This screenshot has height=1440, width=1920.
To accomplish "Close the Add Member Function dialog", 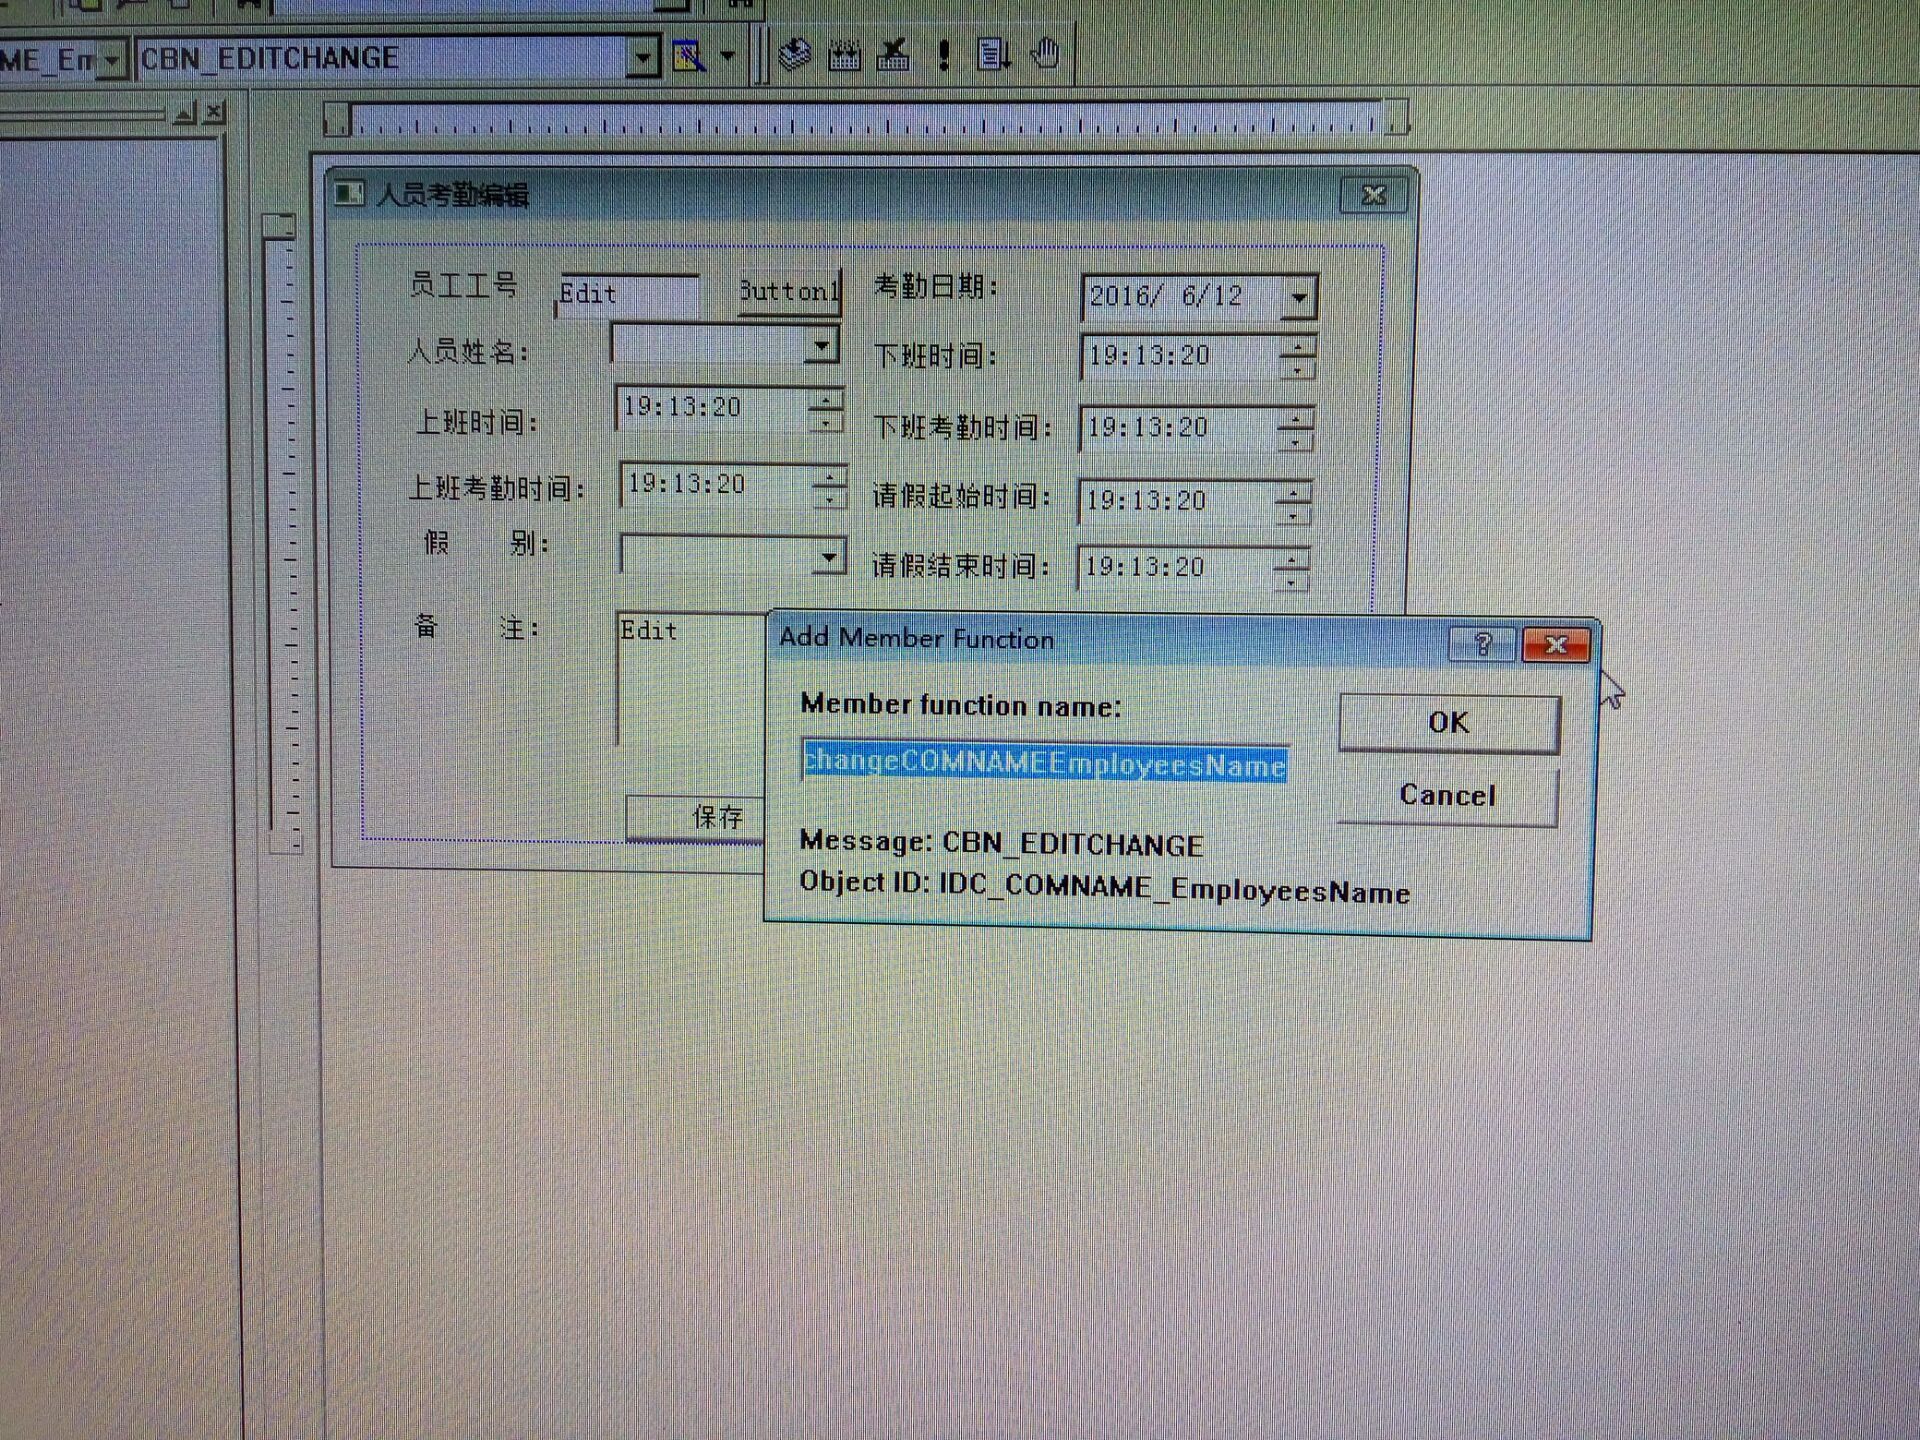I will (1555, 645).
